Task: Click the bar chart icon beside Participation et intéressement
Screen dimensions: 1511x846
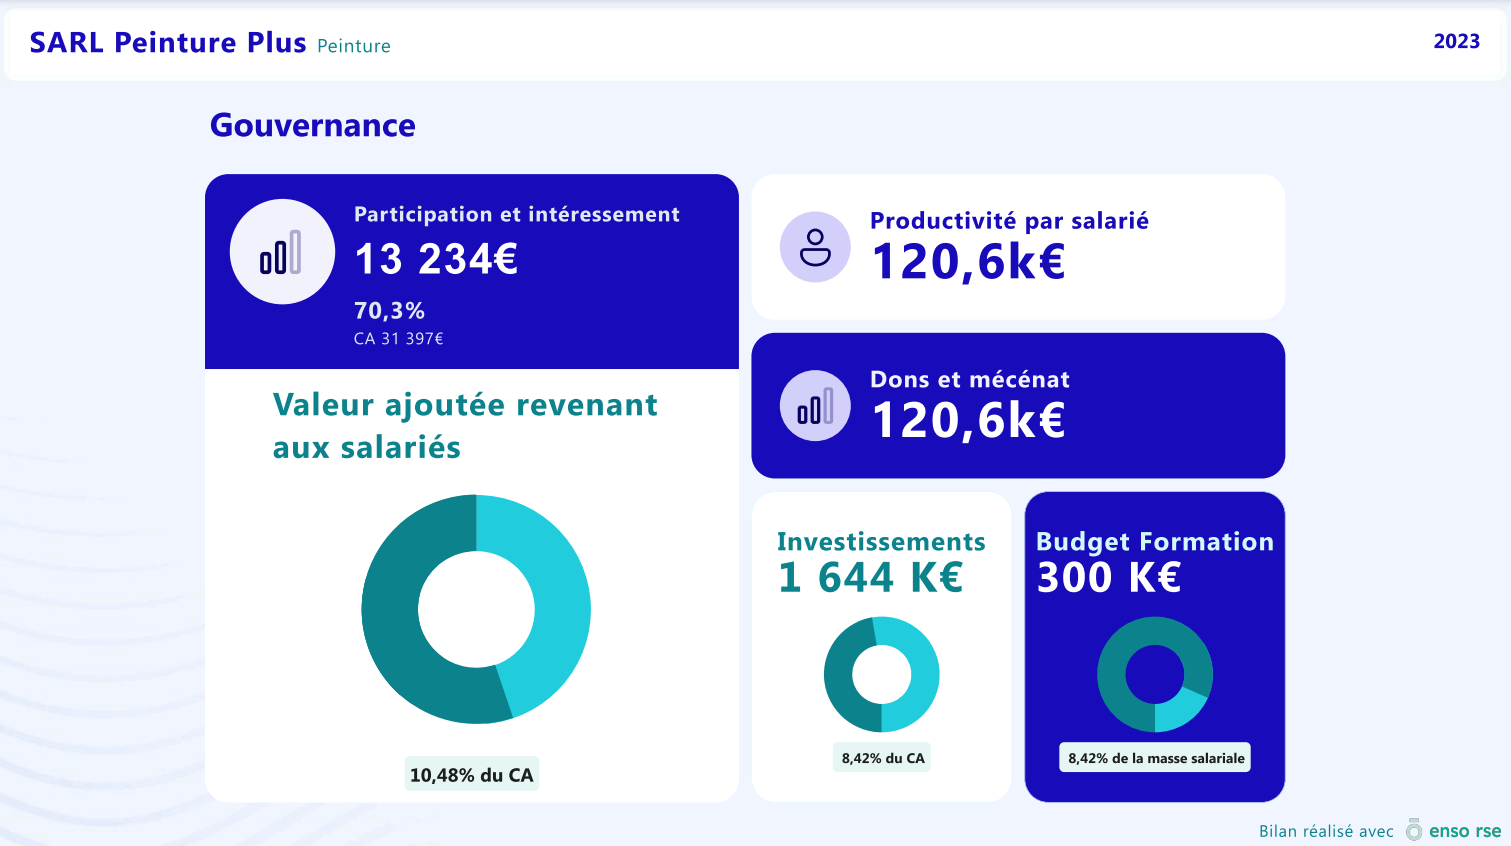Action: 282,252
